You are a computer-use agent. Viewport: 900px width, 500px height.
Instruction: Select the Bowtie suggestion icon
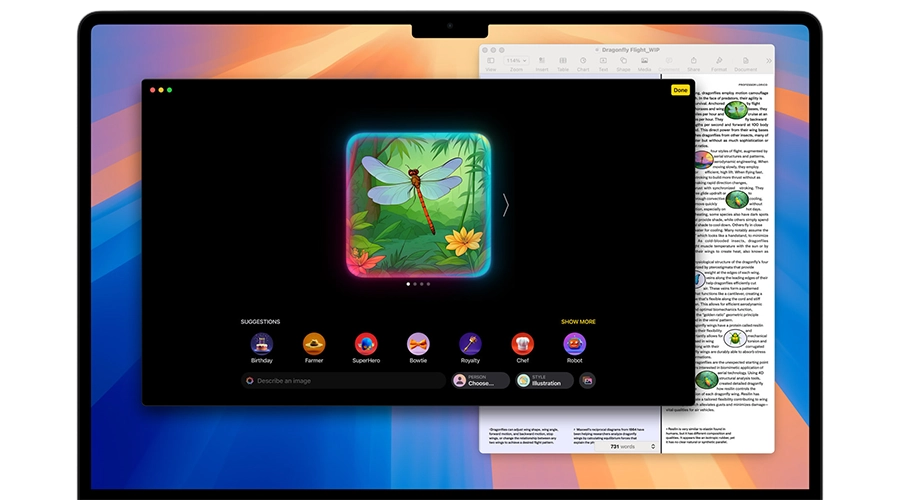pyautogui.click(x=418, y=344)
